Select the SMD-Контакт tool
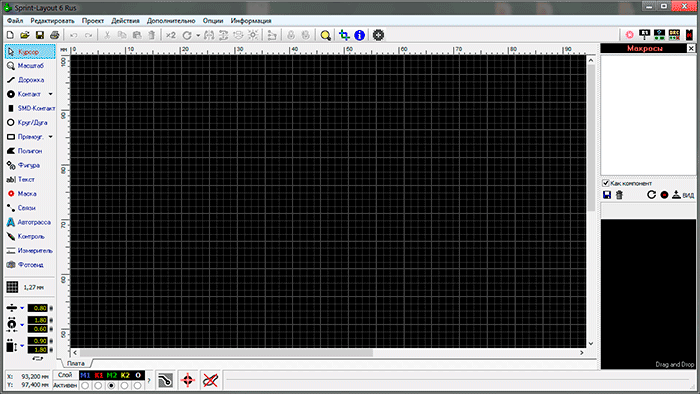 click(30, 108)
